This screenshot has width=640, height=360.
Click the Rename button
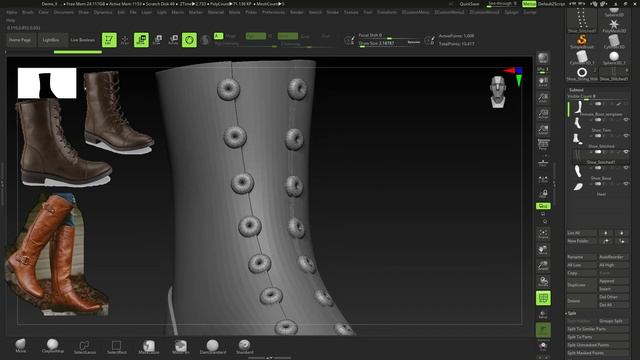coord(581,257)
